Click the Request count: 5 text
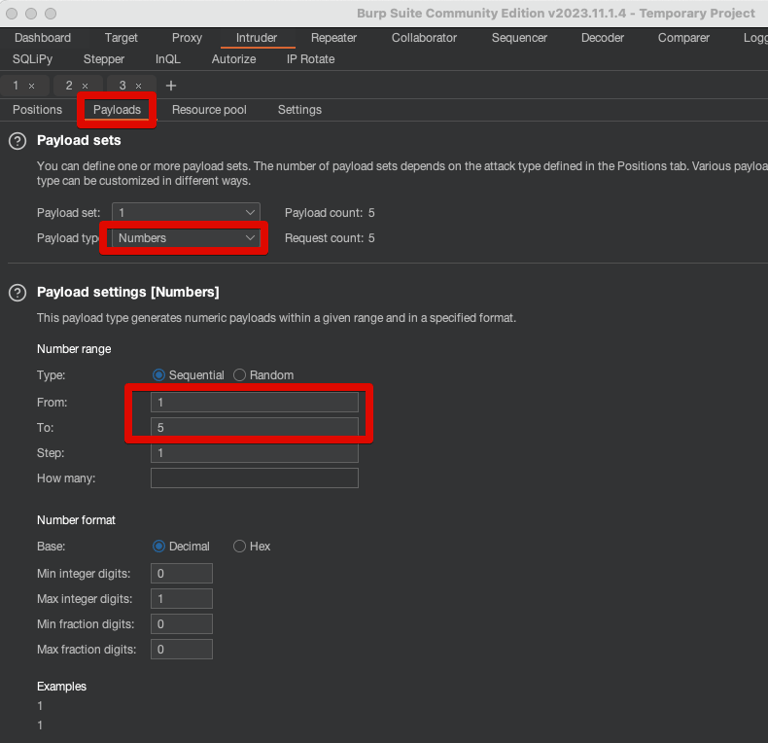The image size is (768, 743). pyautogui.click(x=330, y=238)
